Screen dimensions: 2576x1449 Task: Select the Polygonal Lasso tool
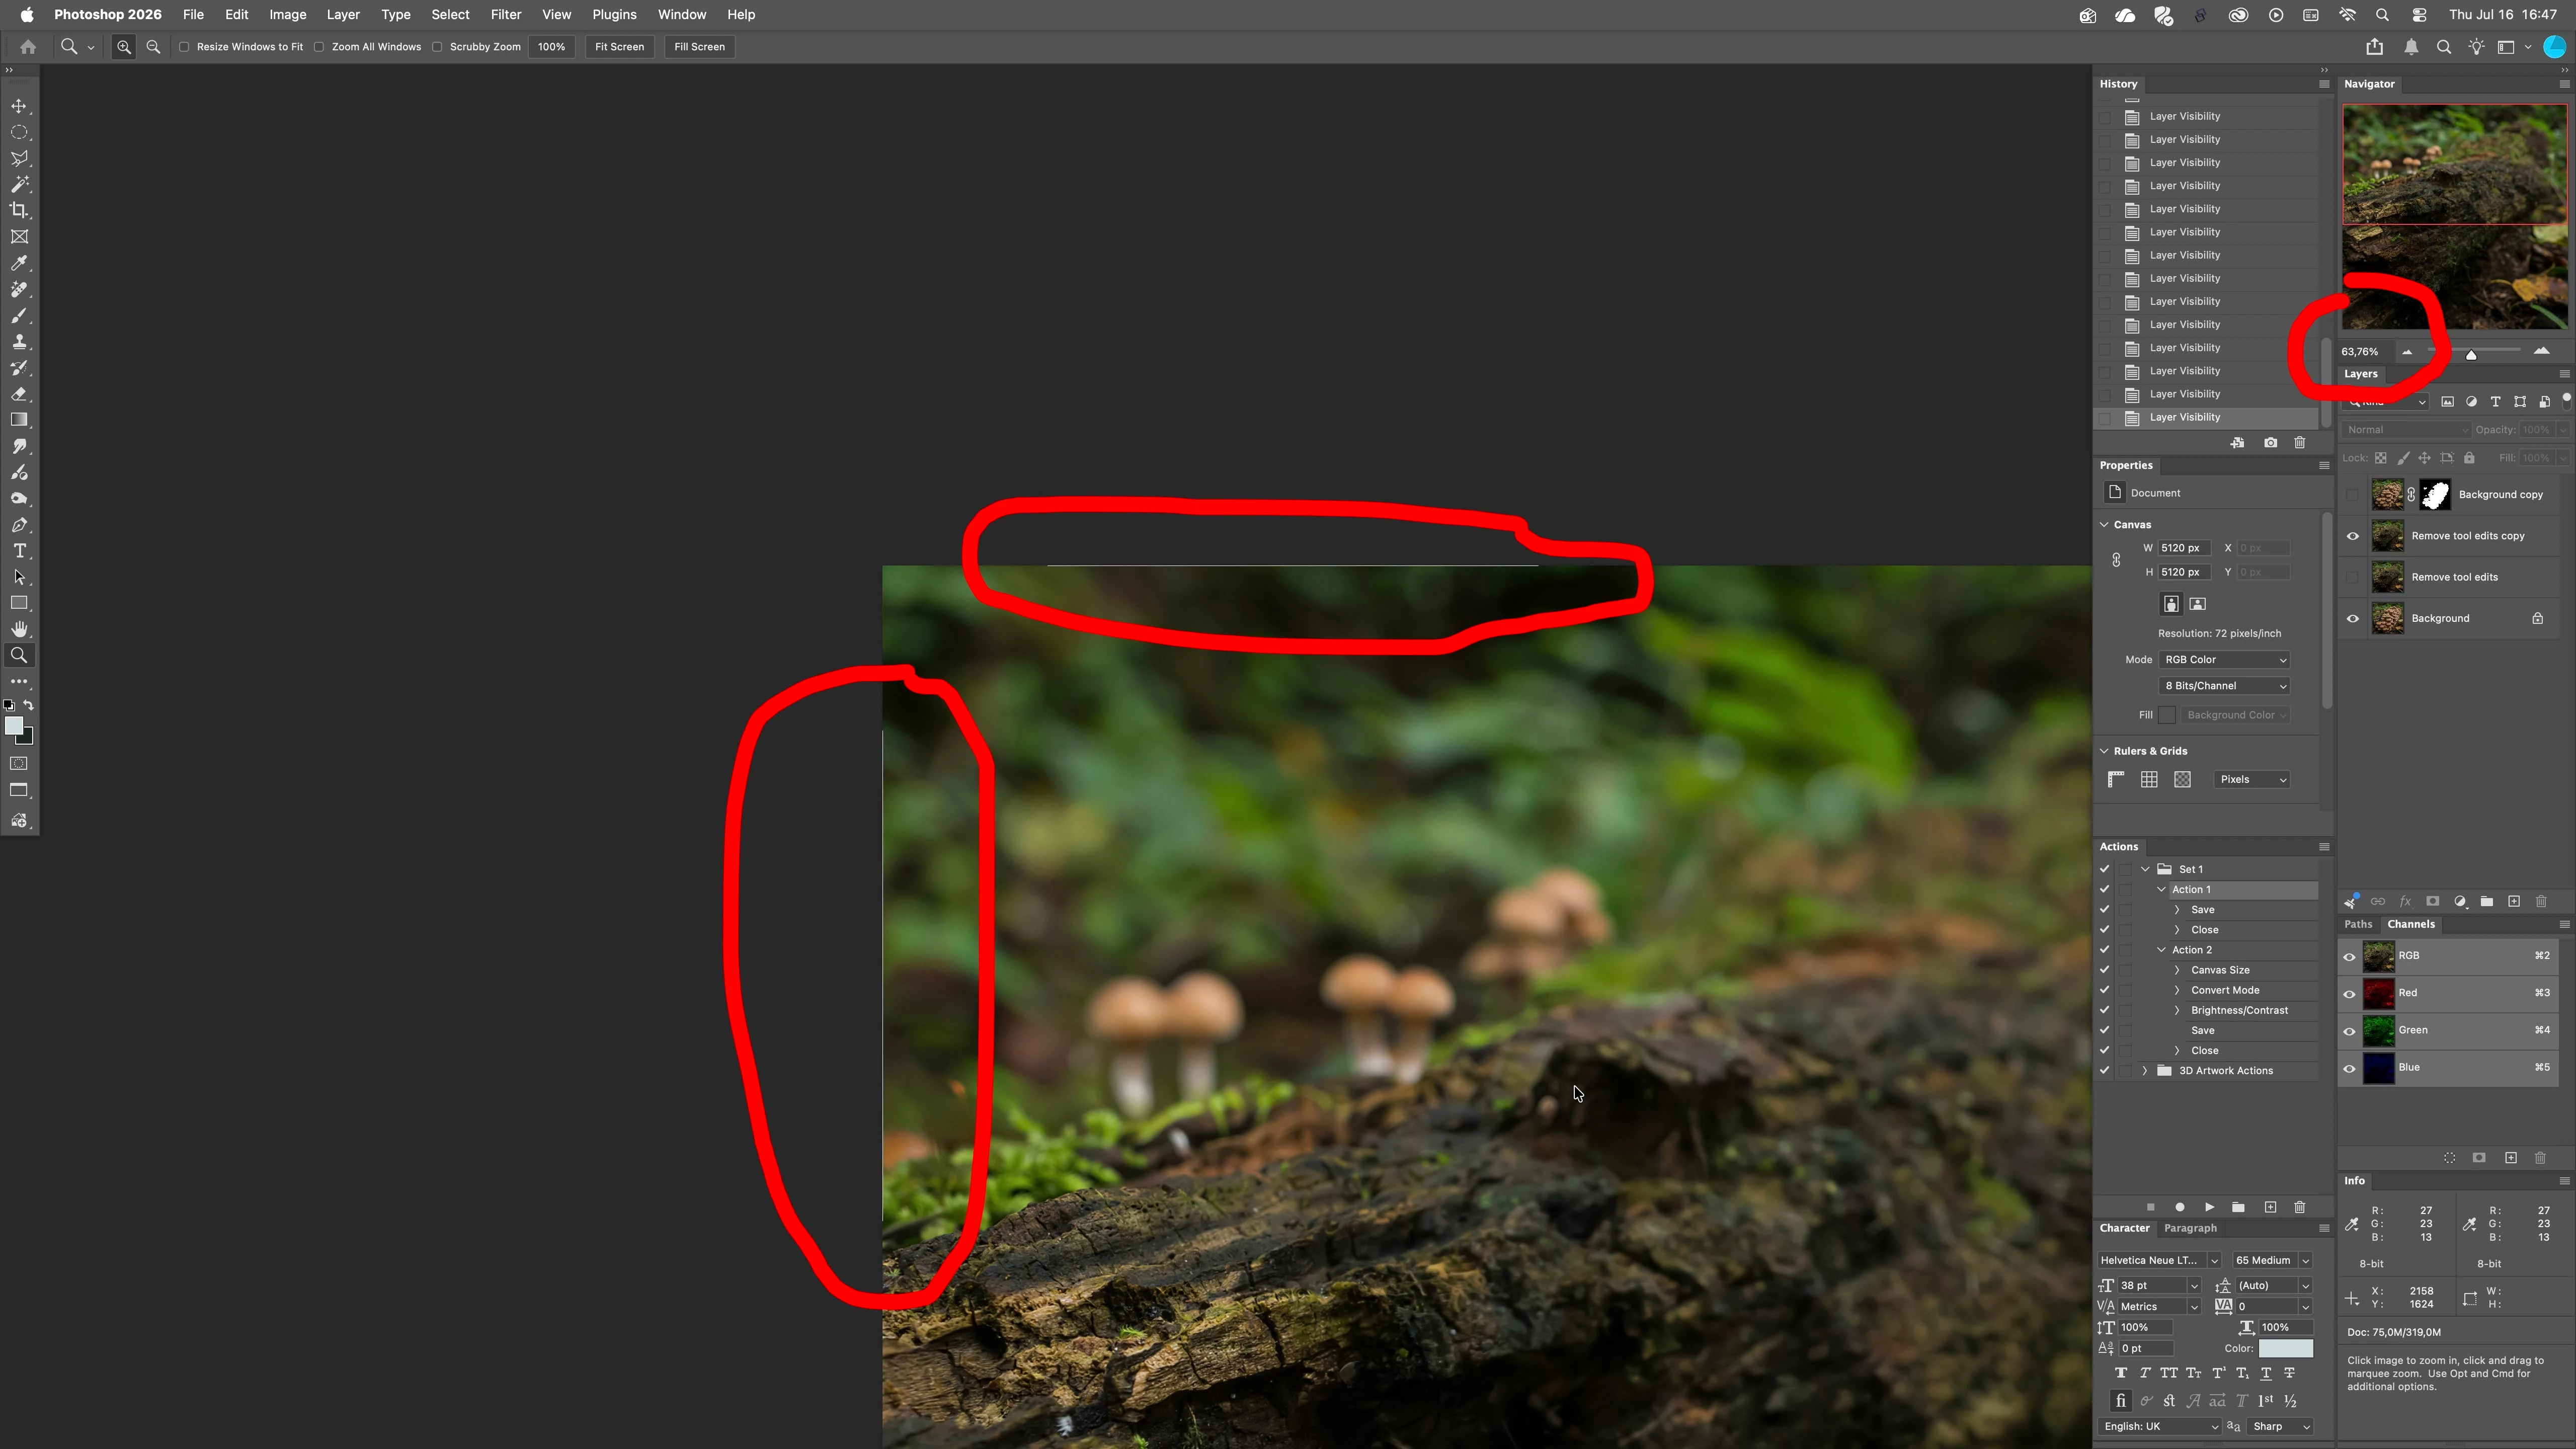coord(19,158)
